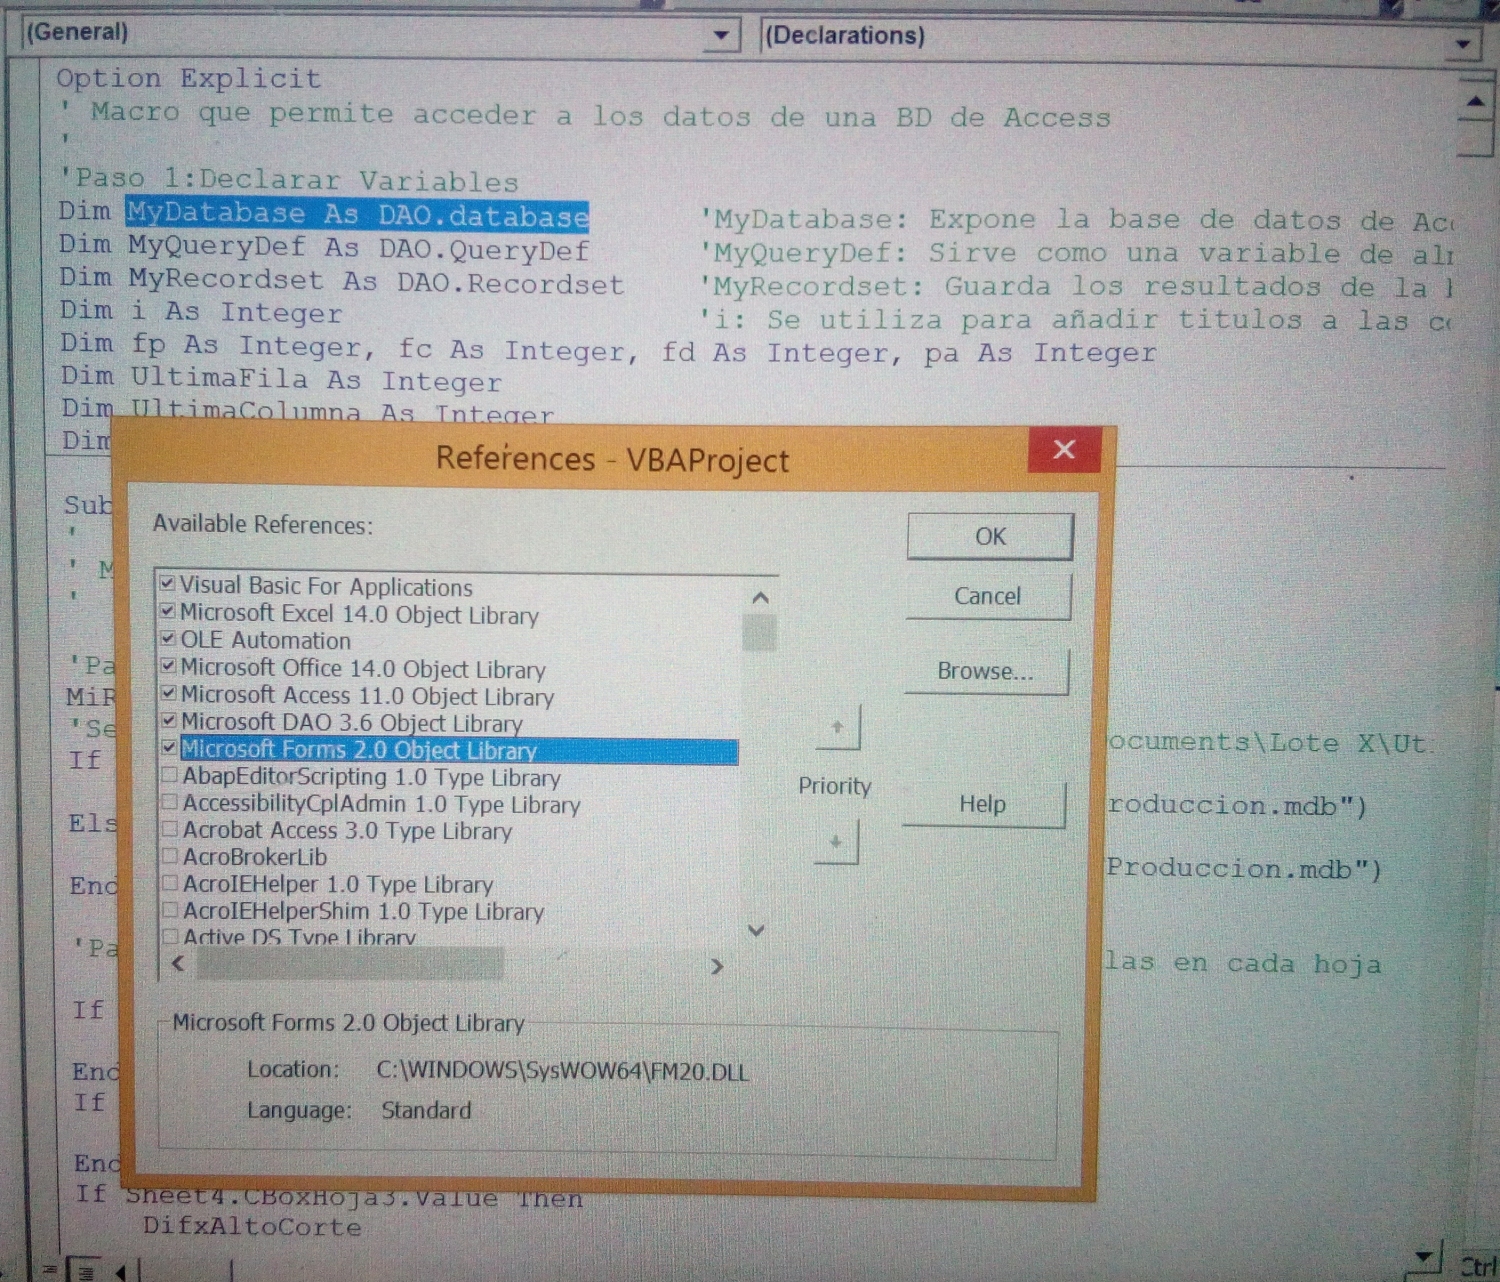The height and width of the screenshot is (1282, 1500).
Task: Click highlighted MyDatabase As DAO.database text
Action: pos(357,214)
